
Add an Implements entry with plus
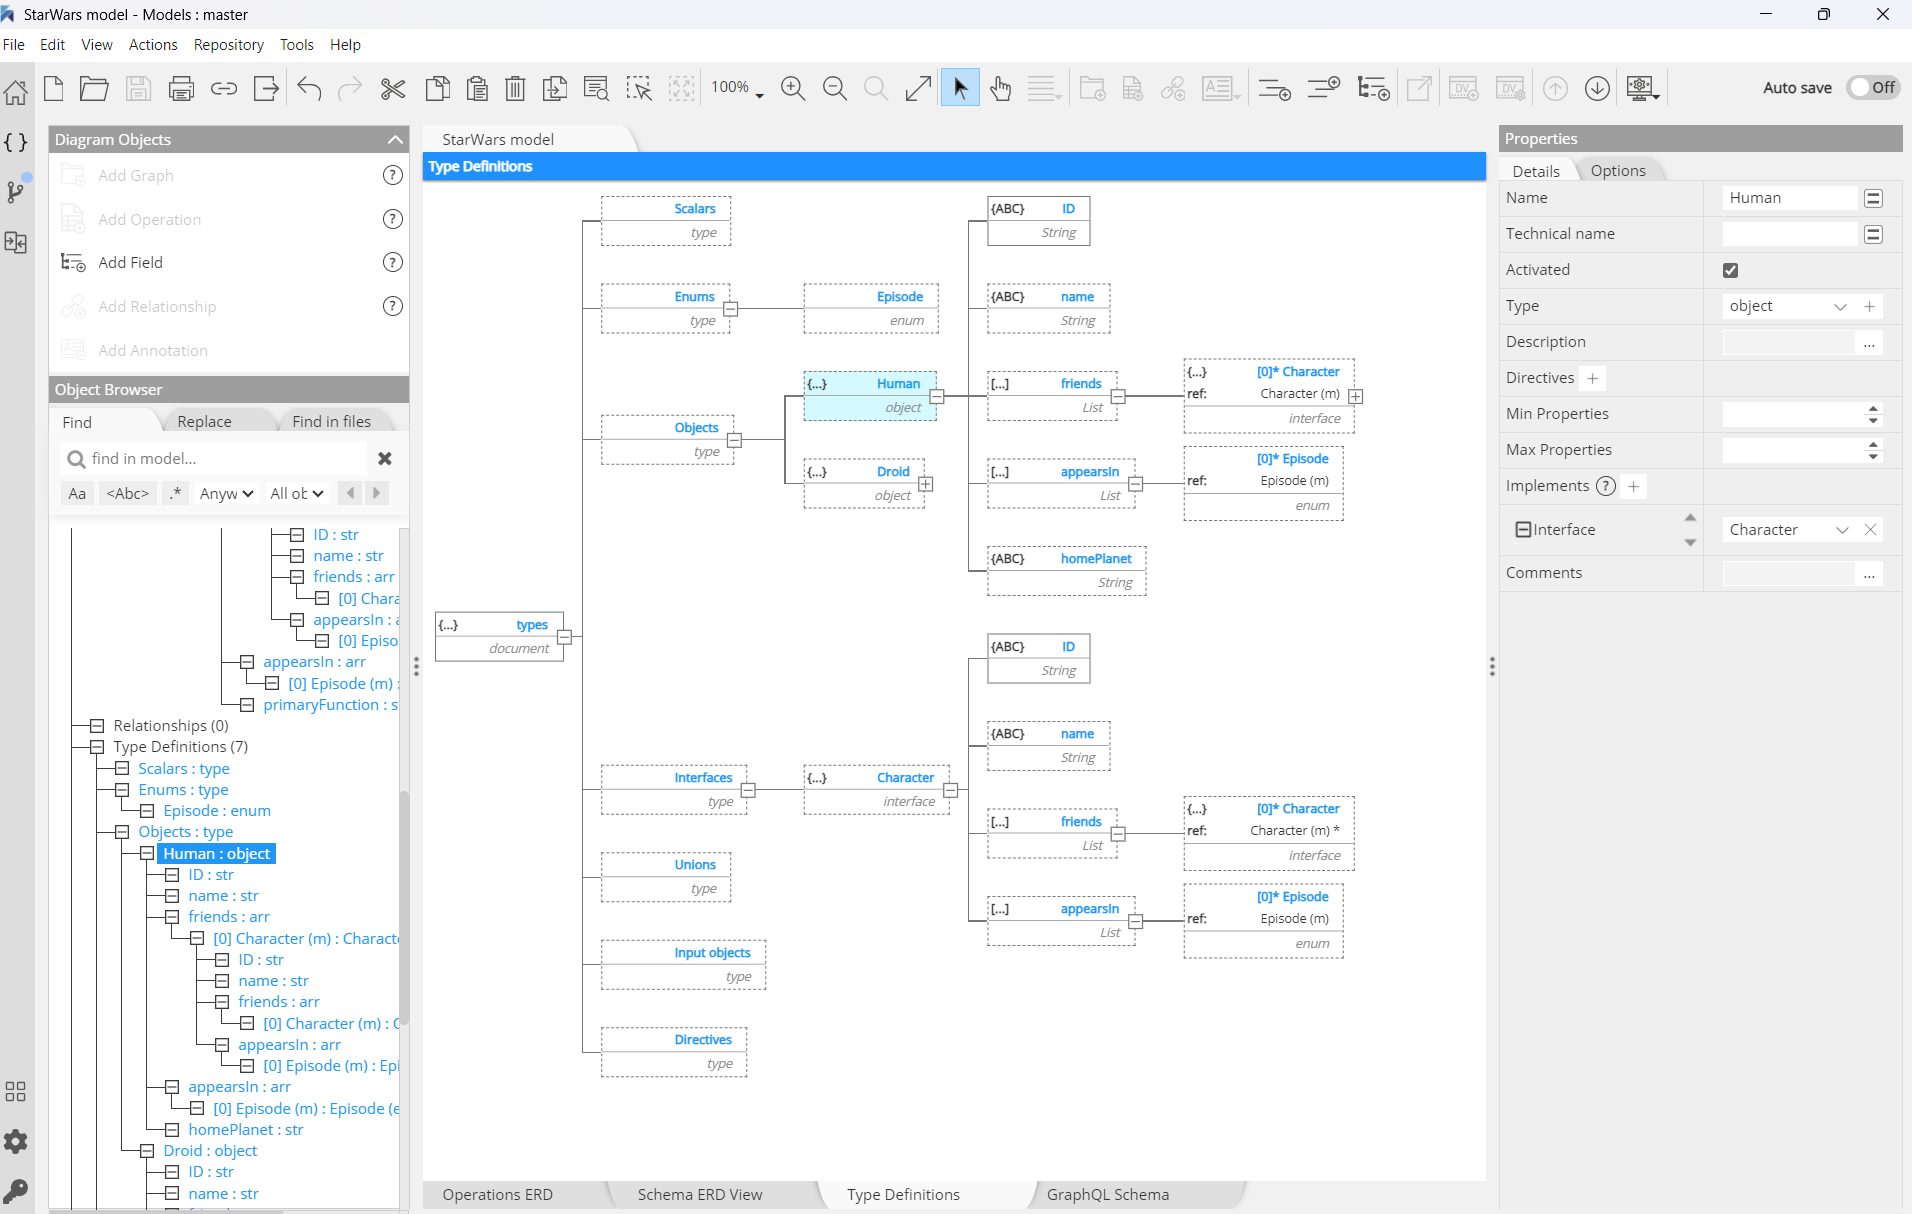click(1633, 486)
